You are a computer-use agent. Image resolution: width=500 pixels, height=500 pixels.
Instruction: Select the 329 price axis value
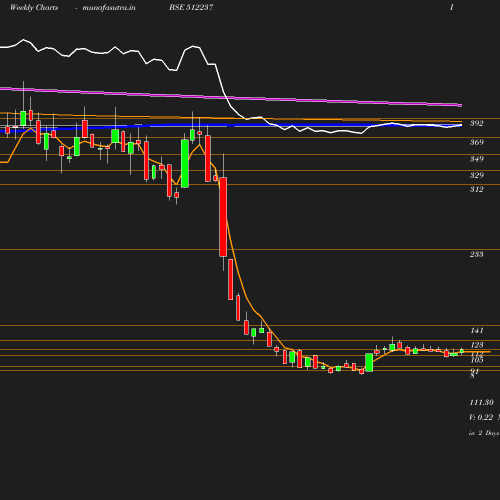click(477, 175)
